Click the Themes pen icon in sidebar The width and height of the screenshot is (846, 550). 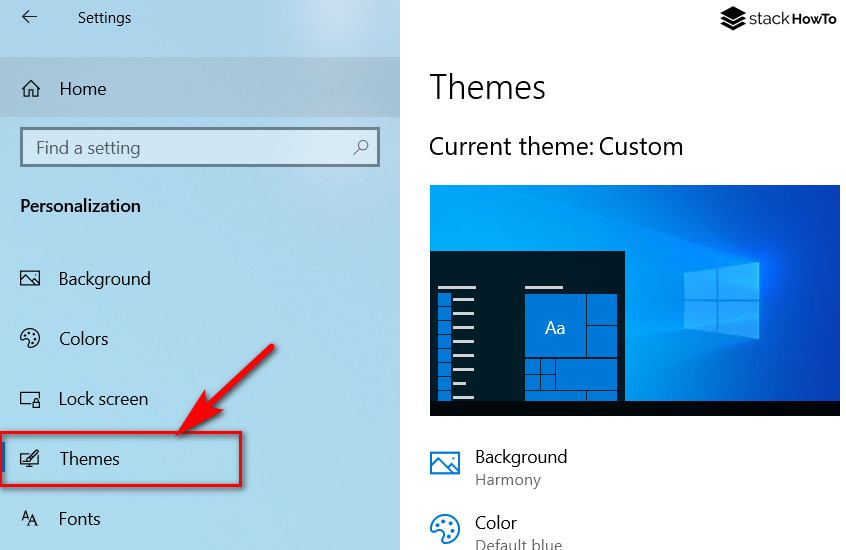coord(30,459)
